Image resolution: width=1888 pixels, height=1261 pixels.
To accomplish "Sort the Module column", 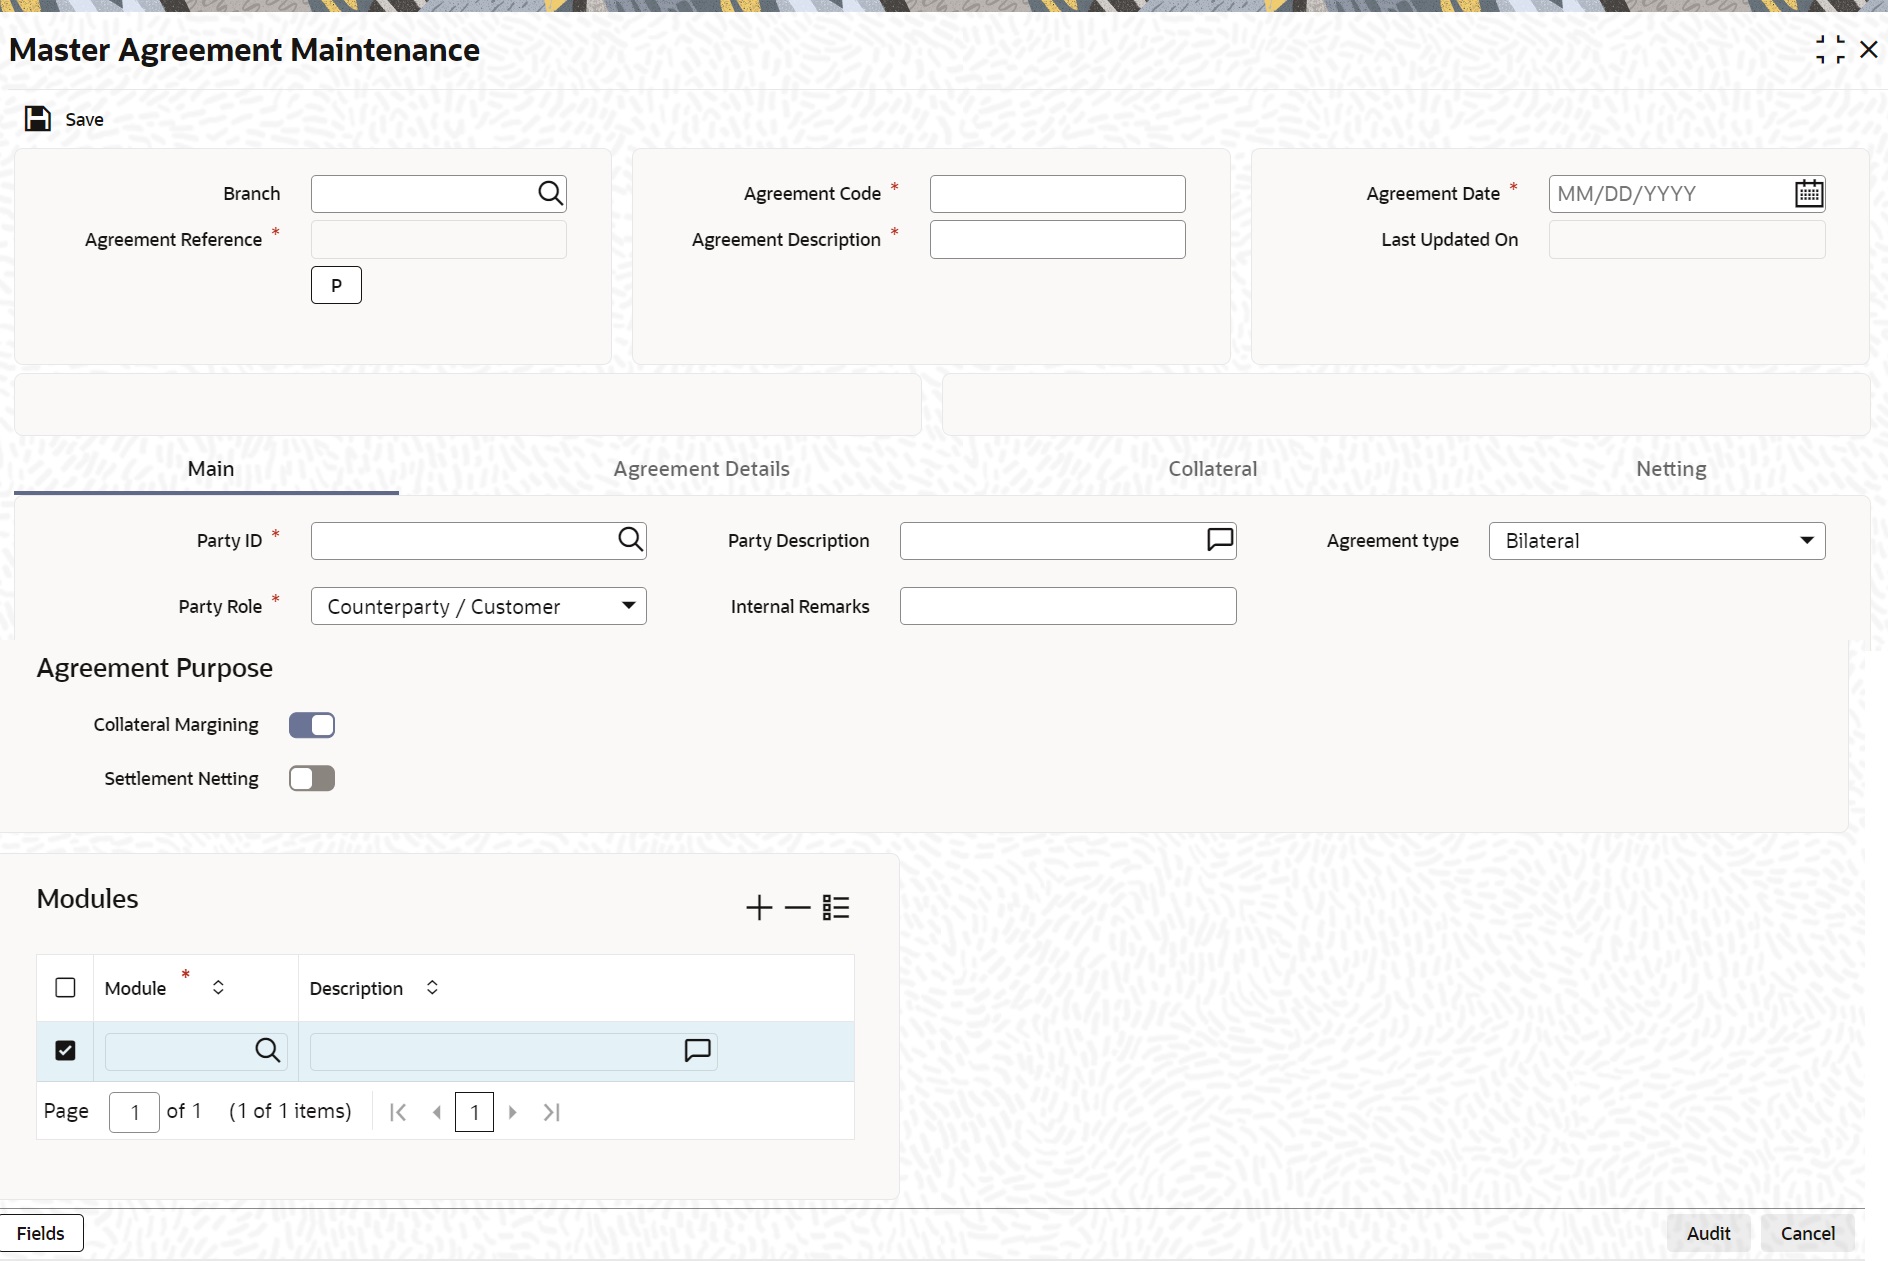I will pos(218,988).
